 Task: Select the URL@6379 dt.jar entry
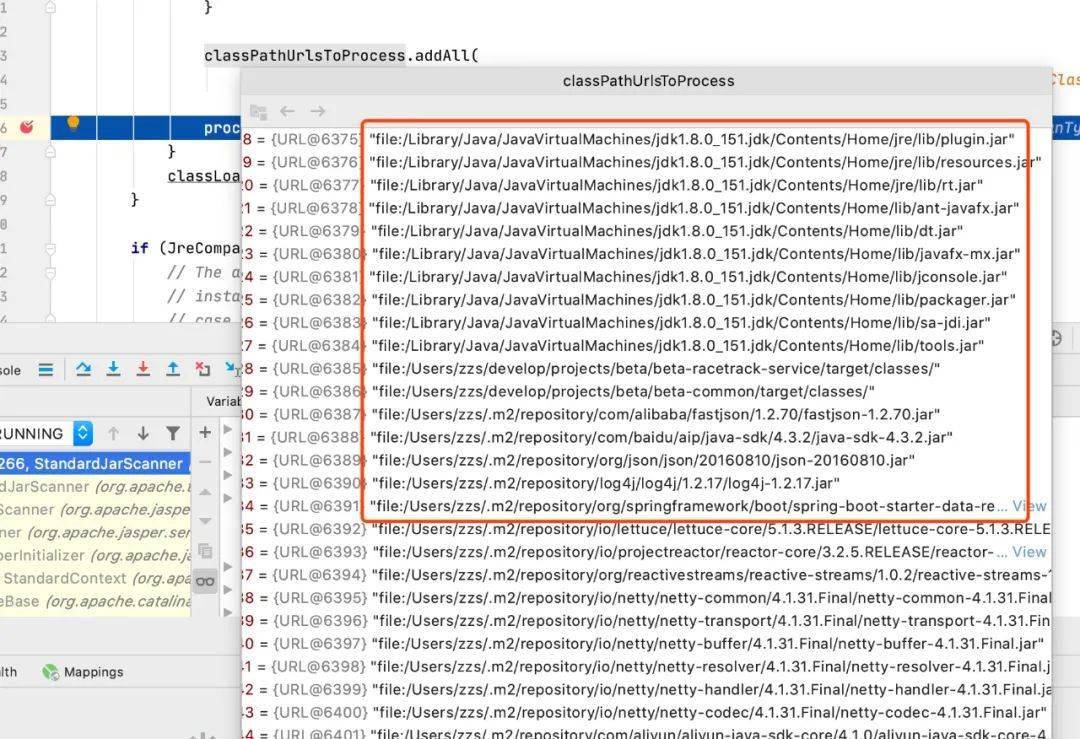pos(646,231)
